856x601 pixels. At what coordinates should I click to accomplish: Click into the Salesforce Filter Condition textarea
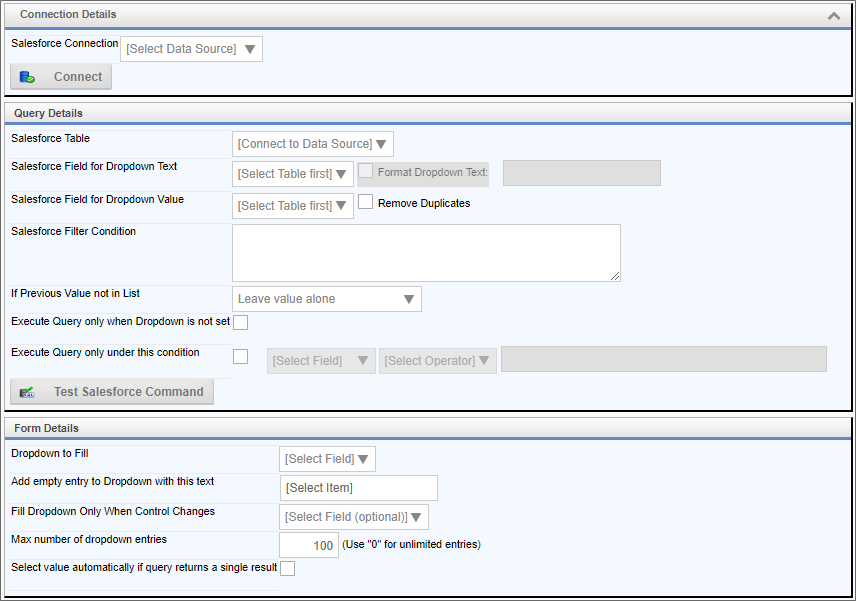point(426,253)
